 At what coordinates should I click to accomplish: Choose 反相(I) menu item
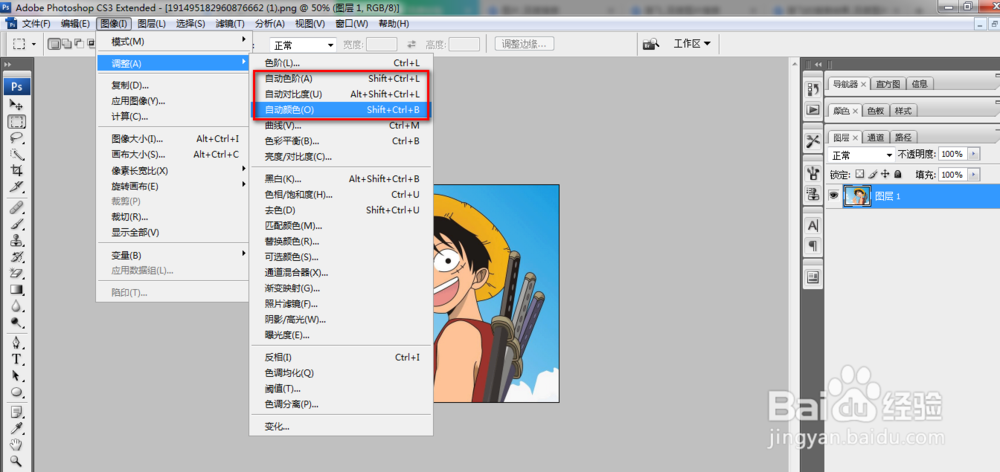point(341,357)
